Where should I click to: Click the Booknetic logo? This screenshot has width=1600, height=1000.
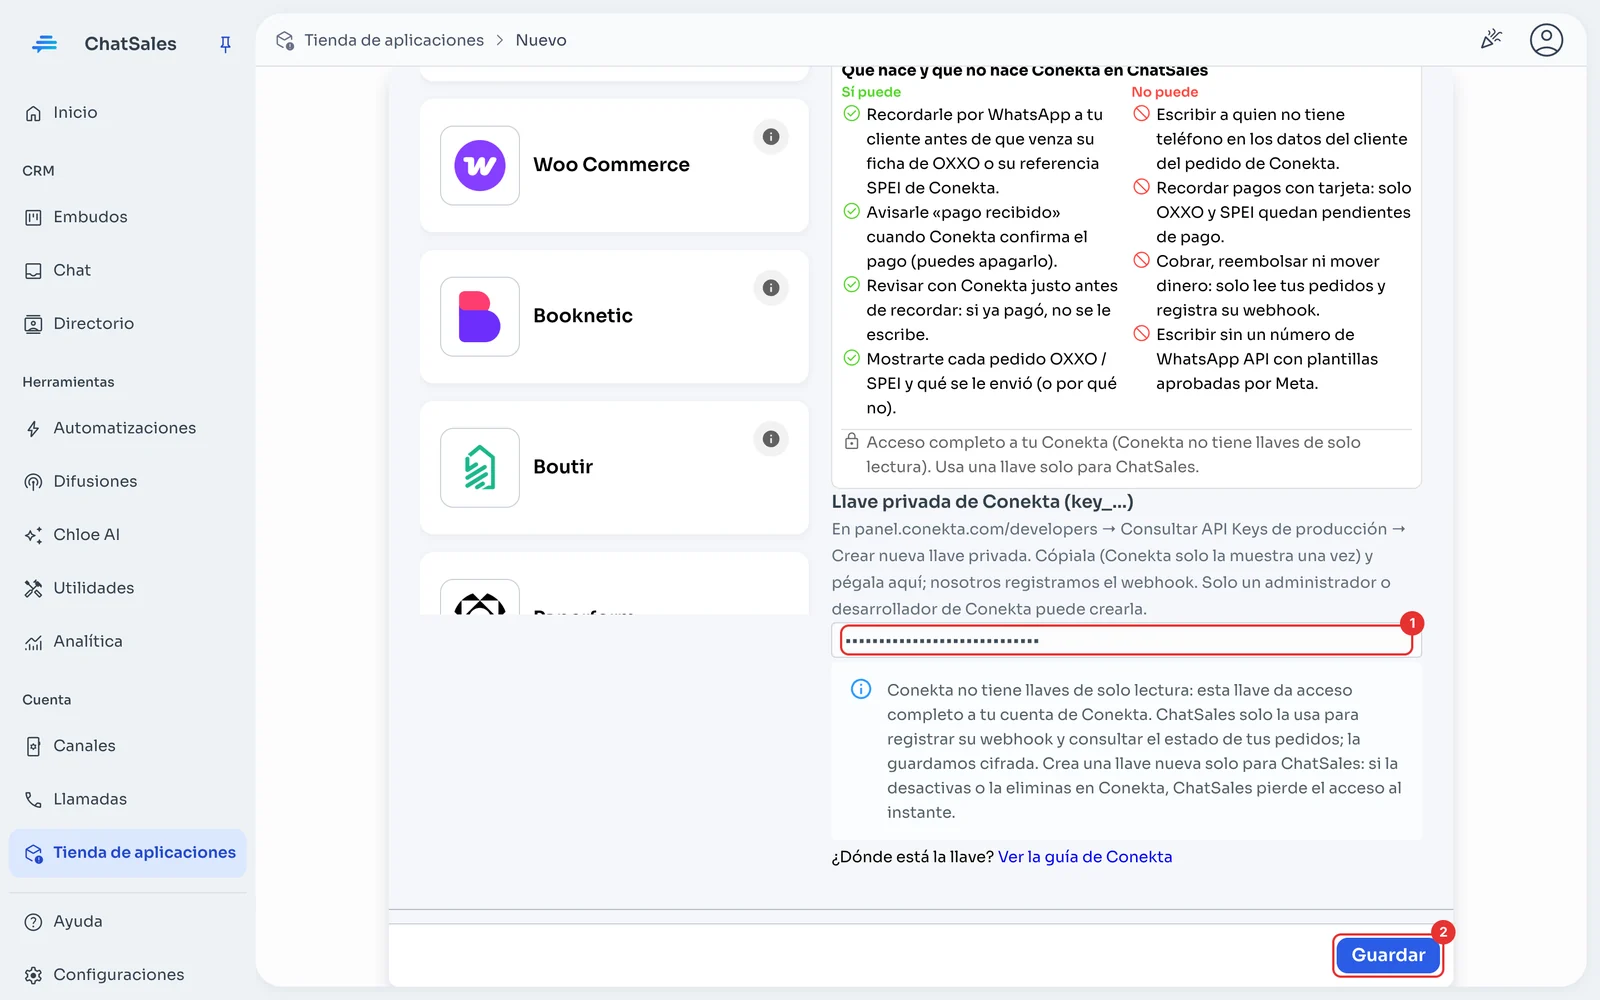480,317
